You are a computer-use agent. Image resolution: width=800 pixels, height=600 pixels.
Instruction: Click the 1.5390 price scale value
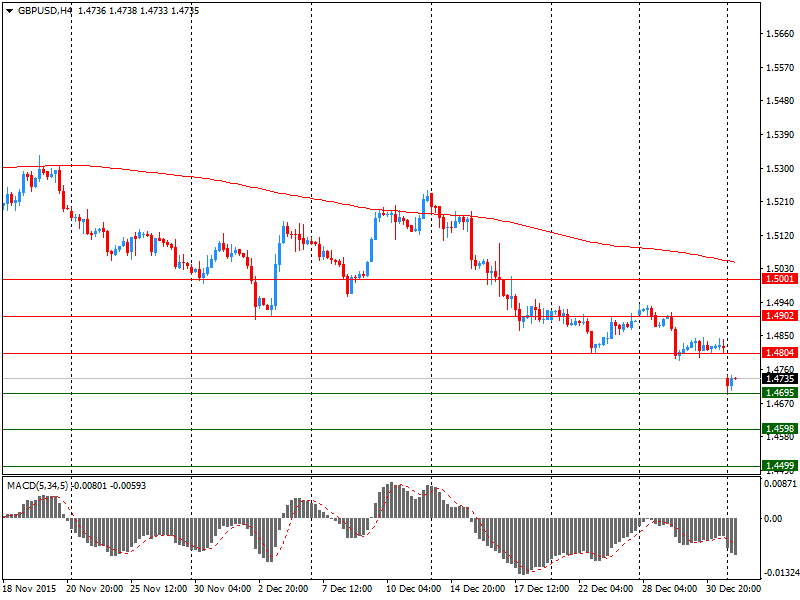(x=780, y=135)
